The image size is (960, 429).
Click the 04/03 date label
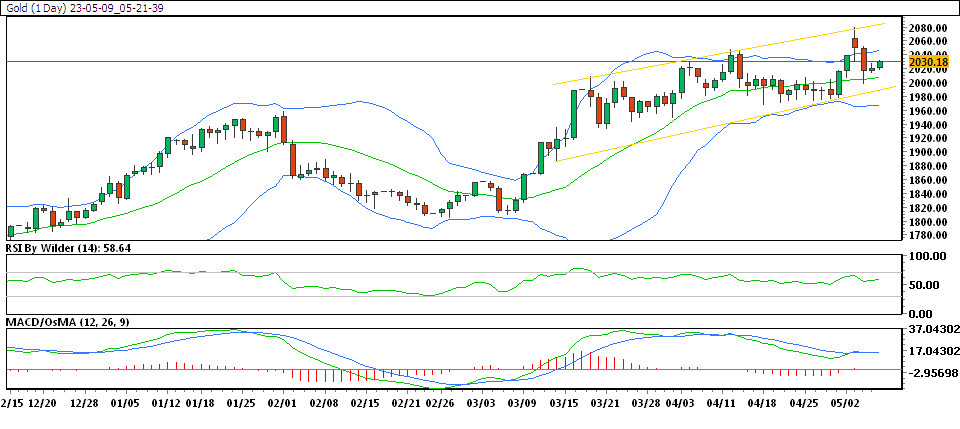(x=680, y=405)
